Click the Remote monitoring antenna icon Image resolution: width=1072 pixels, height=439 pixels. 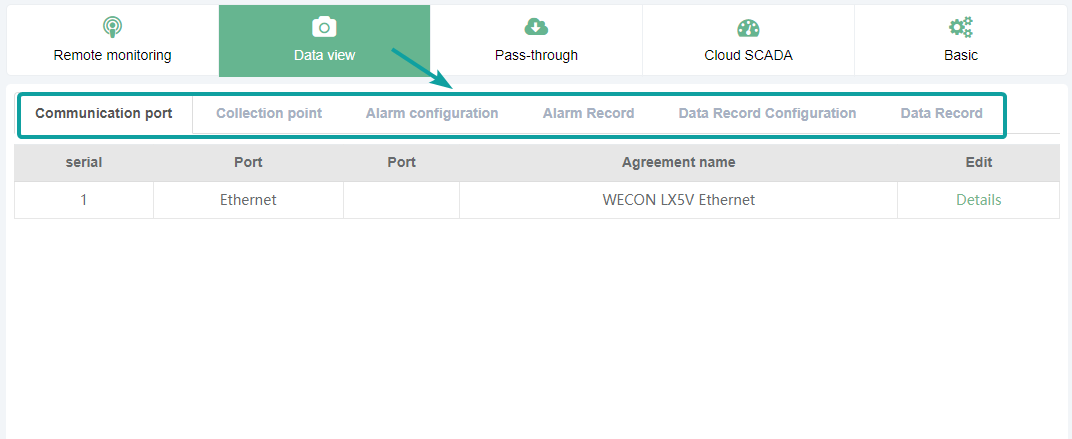(112, 27)
